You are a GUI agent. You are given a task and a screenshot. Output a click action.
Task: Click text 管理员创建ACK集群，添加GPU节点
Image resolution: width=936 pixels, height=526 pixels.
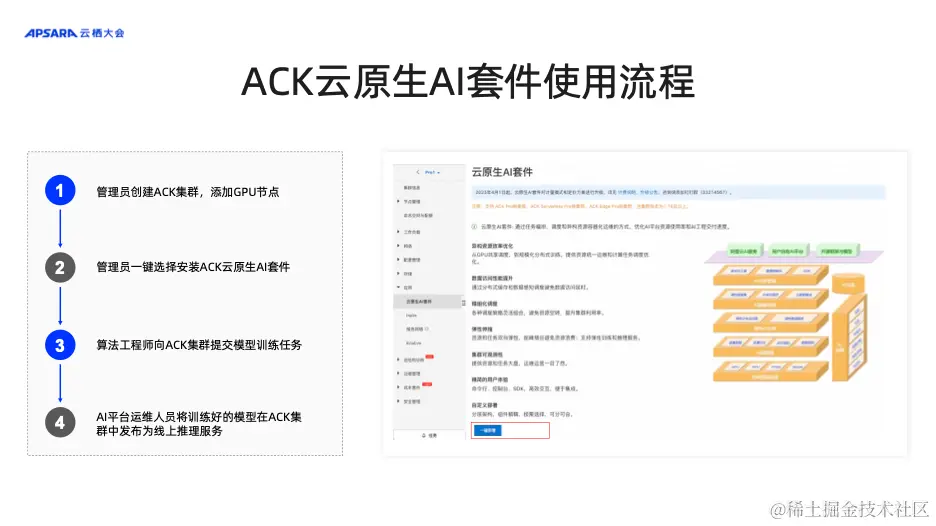[x=187, y=192]
